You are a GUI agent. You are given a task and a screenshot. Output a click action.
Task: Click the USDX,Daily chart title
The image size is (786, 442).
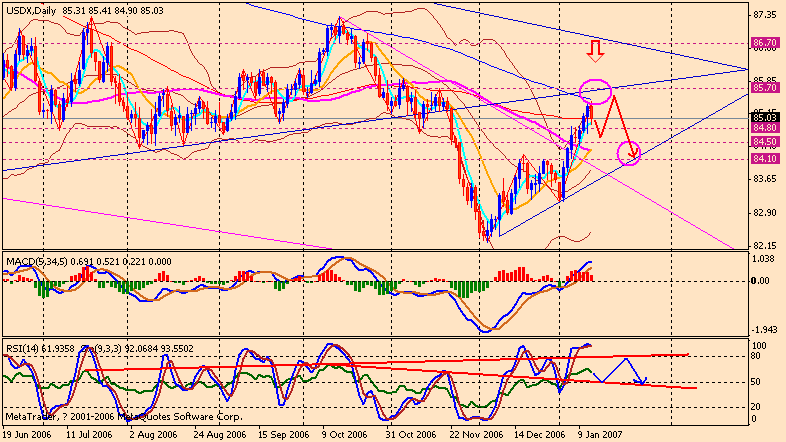(x=30, y=11)
